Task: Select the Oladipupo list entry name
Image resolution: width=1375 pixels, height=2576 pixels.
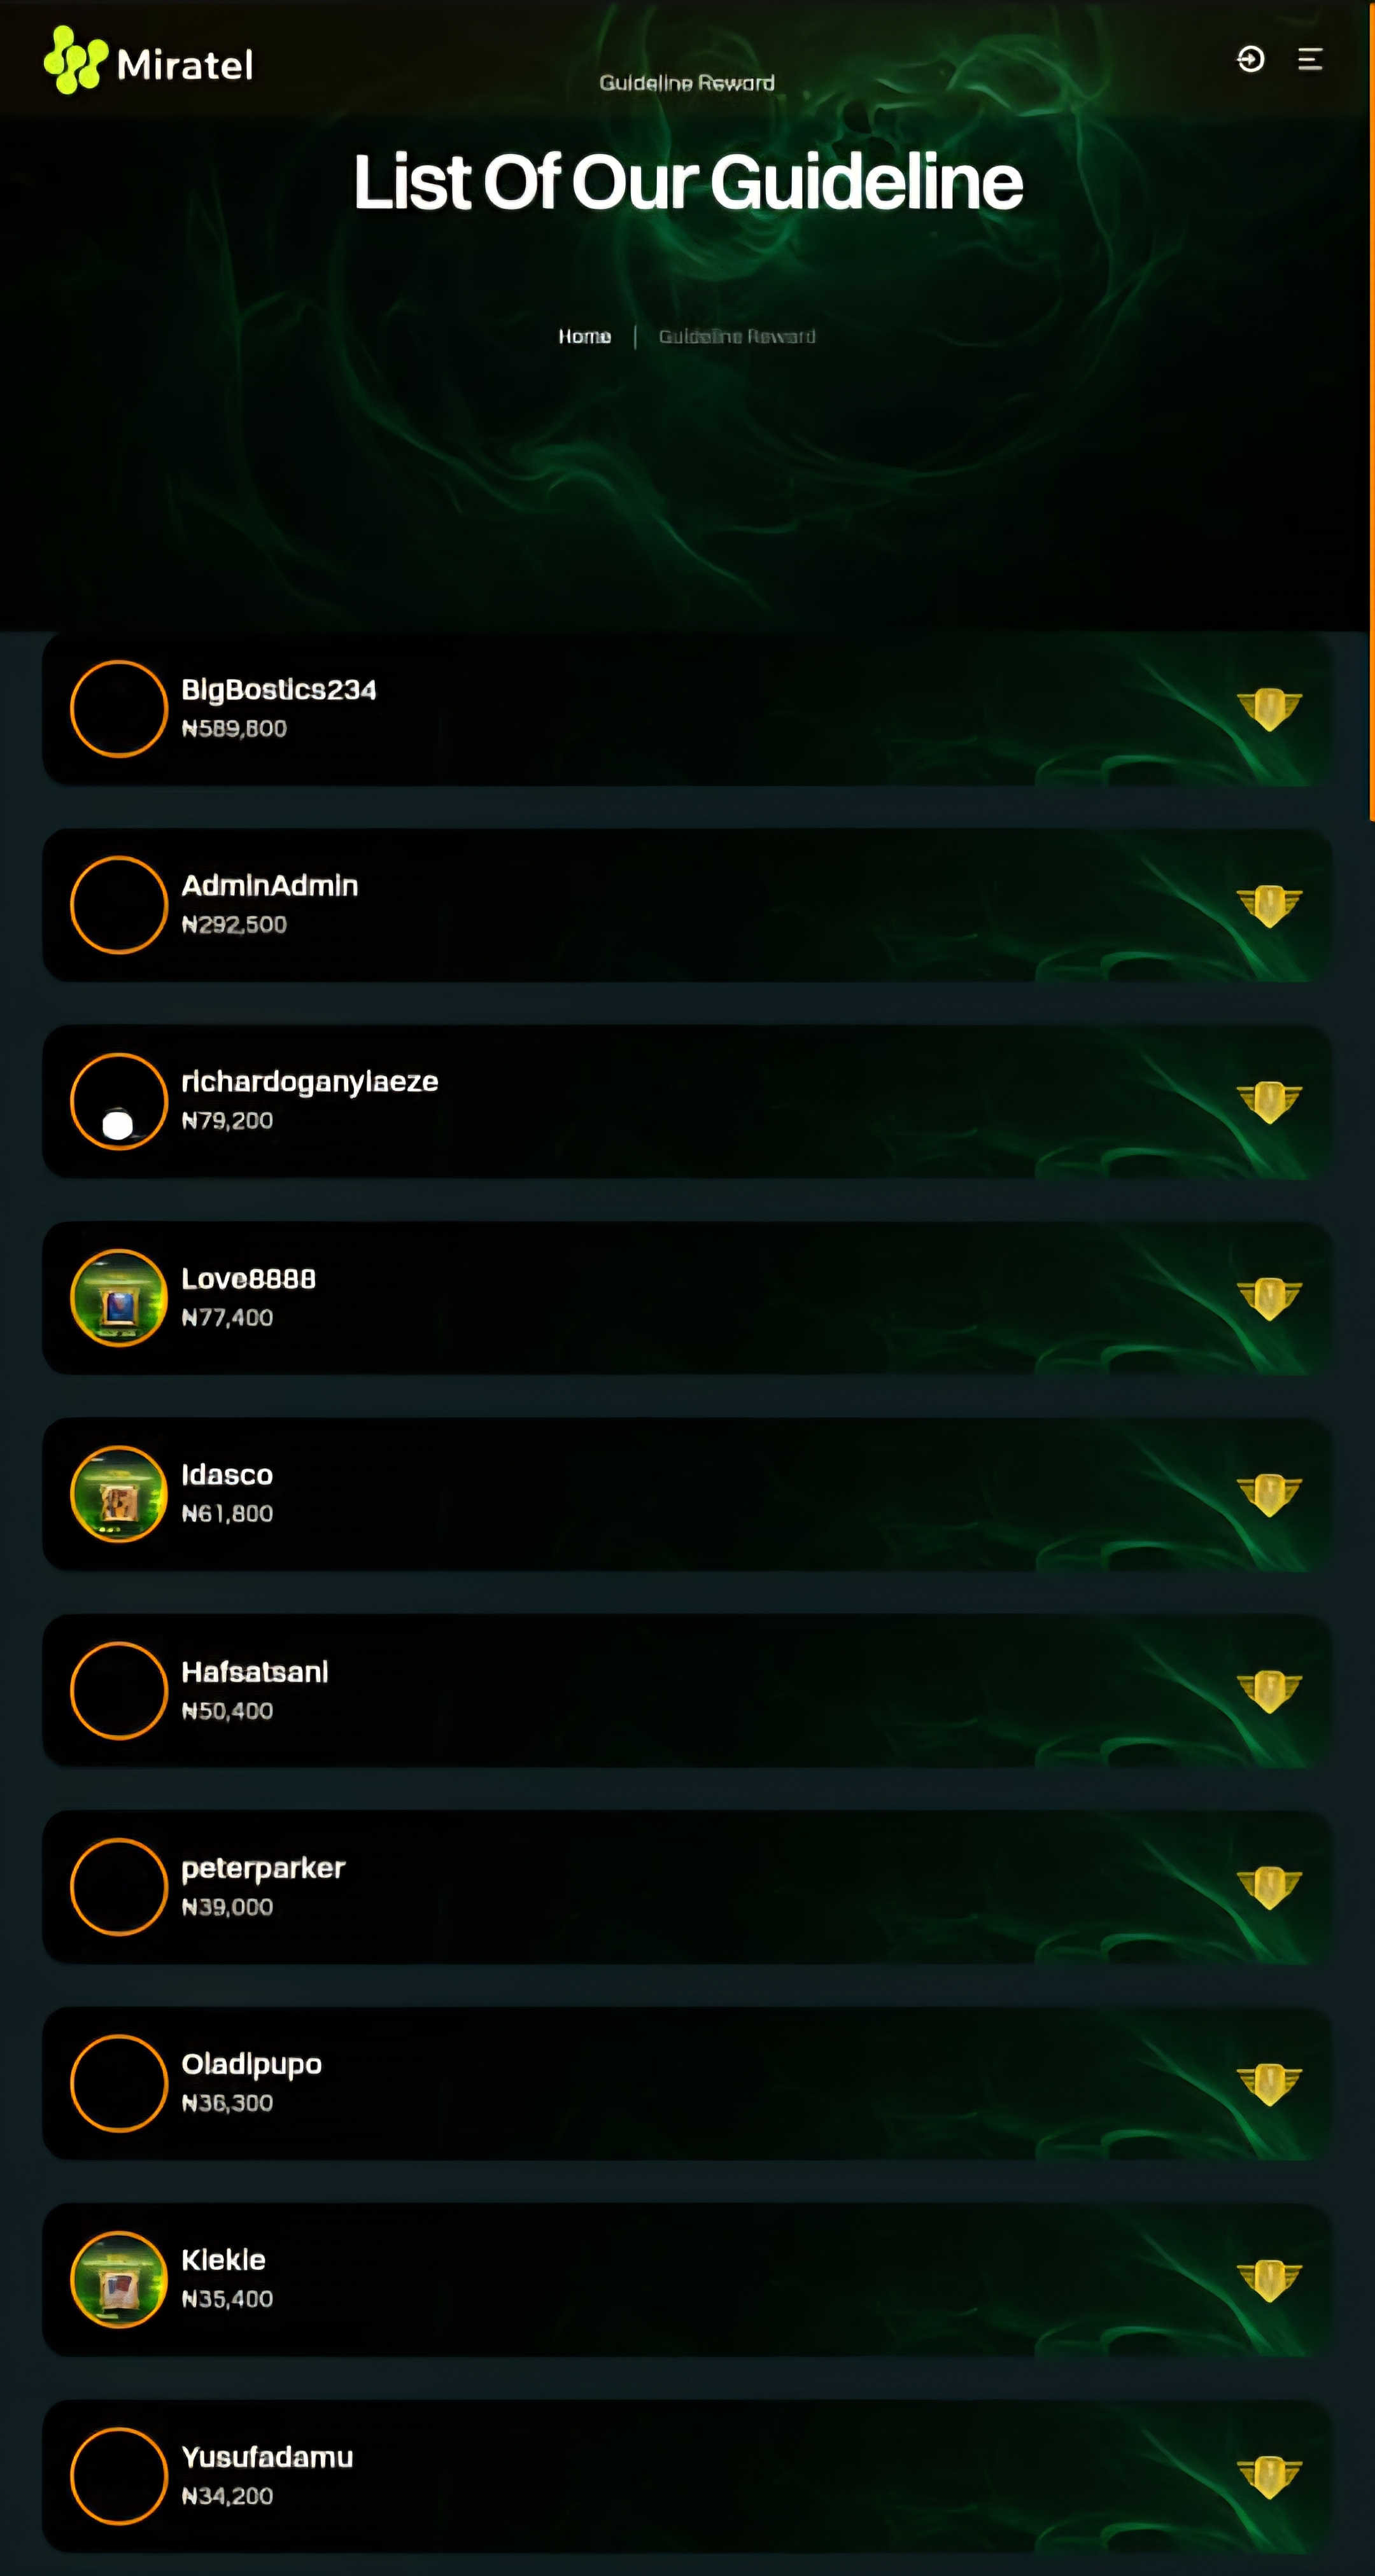Action: pos(251,2065)
